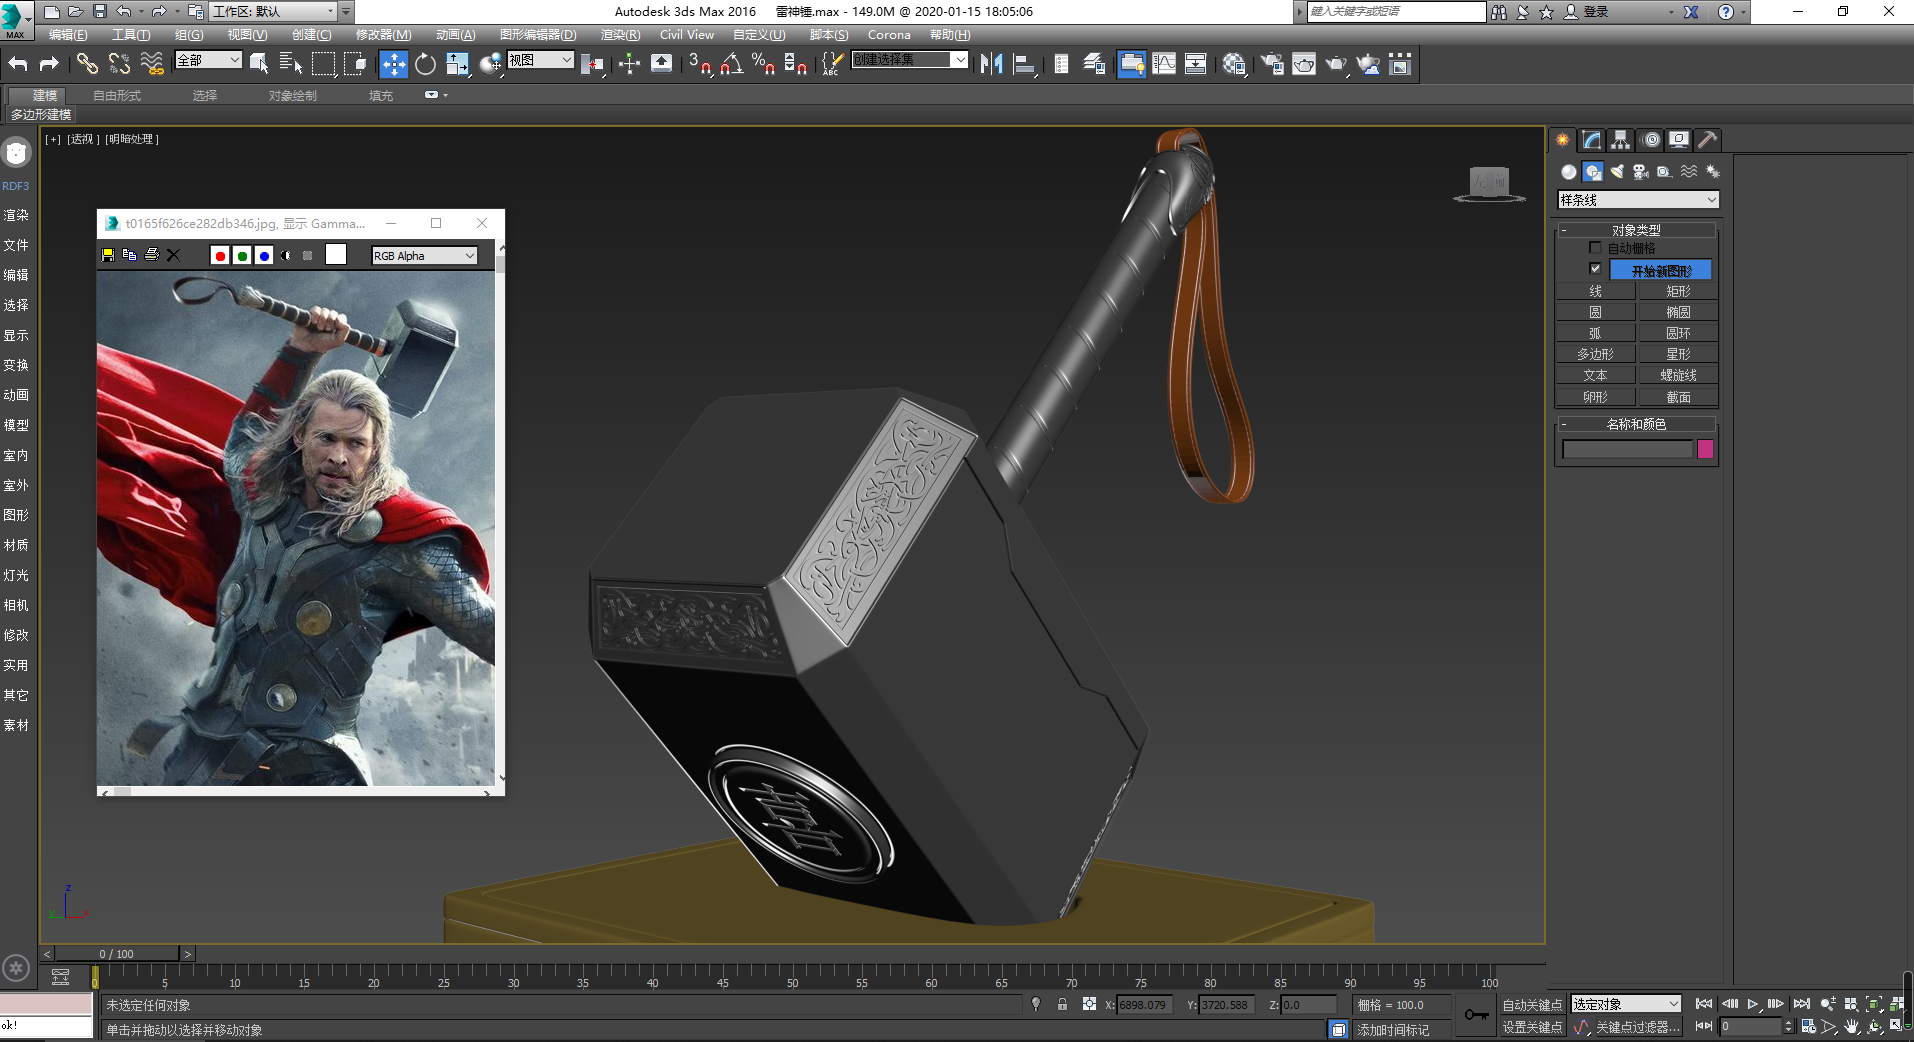Open the selection filter dropdown 全部
The height and width of the screenshot is (1042, 1914).
pos(208,60)
